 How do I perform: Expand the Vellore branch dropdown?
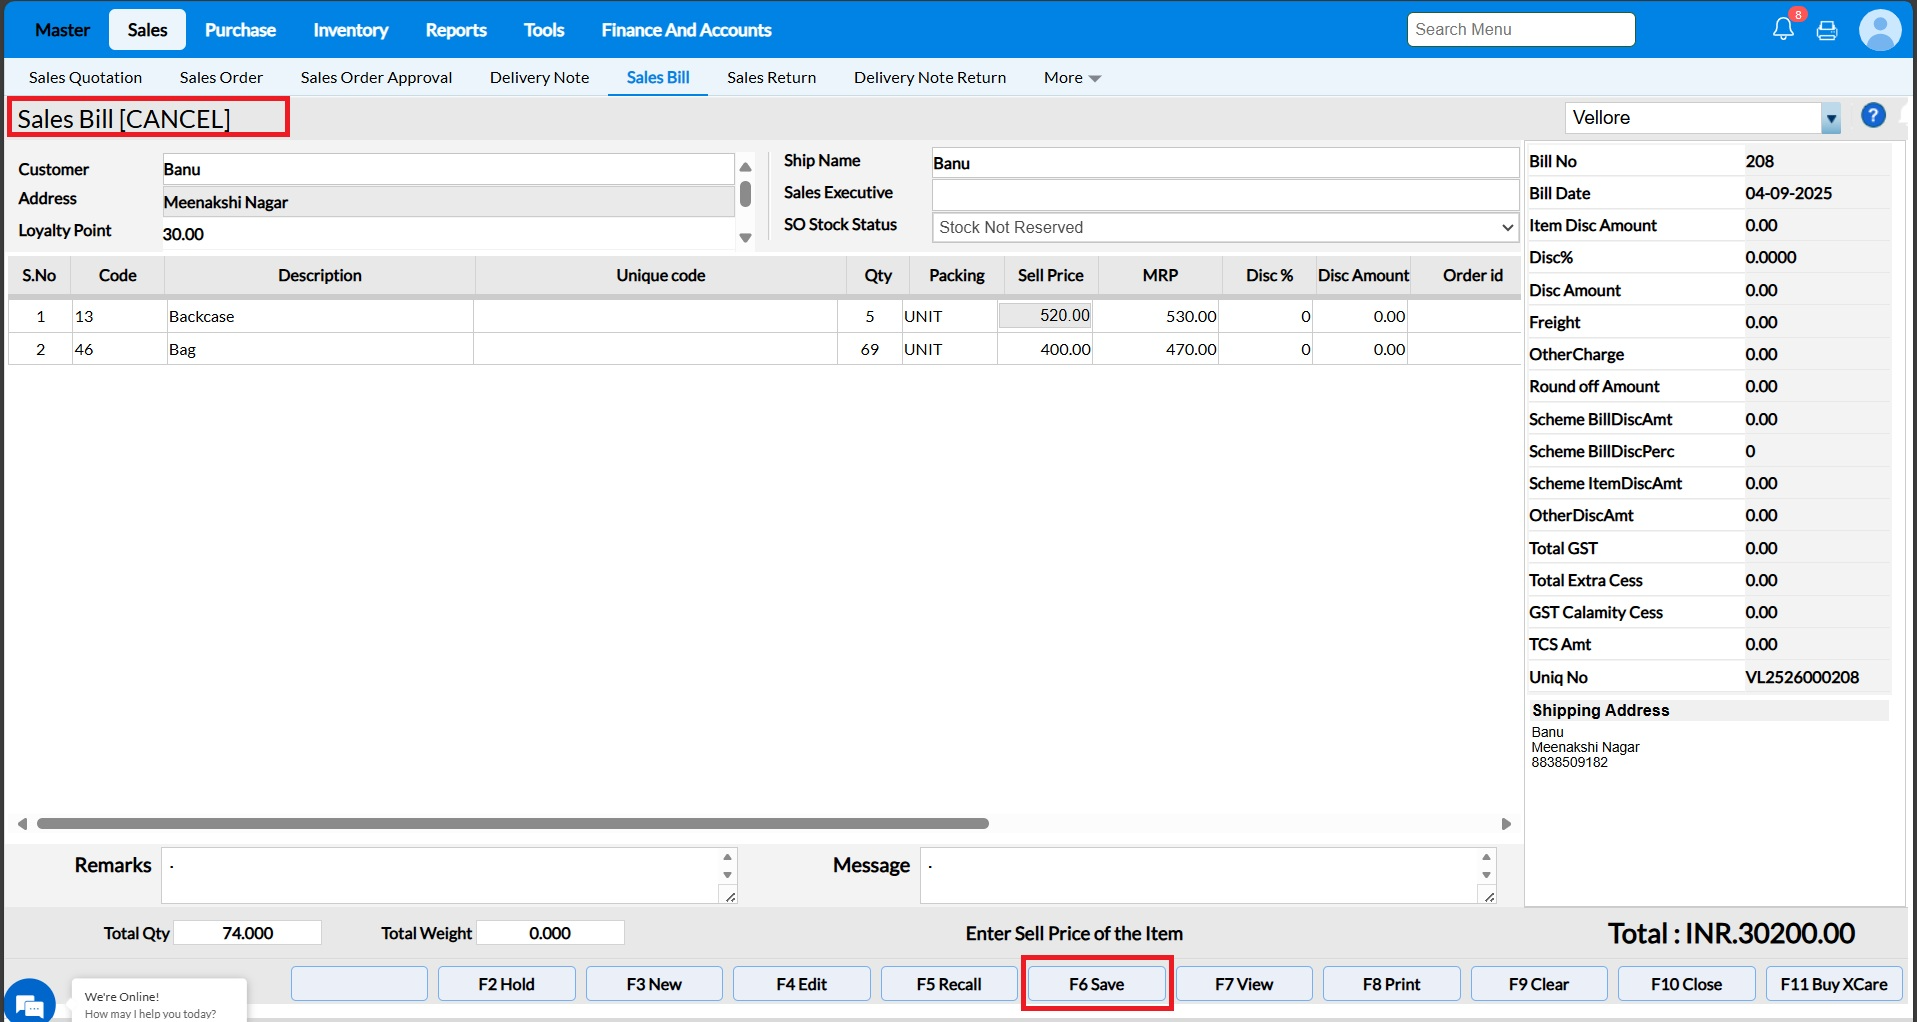click(x=1830, y=118)
